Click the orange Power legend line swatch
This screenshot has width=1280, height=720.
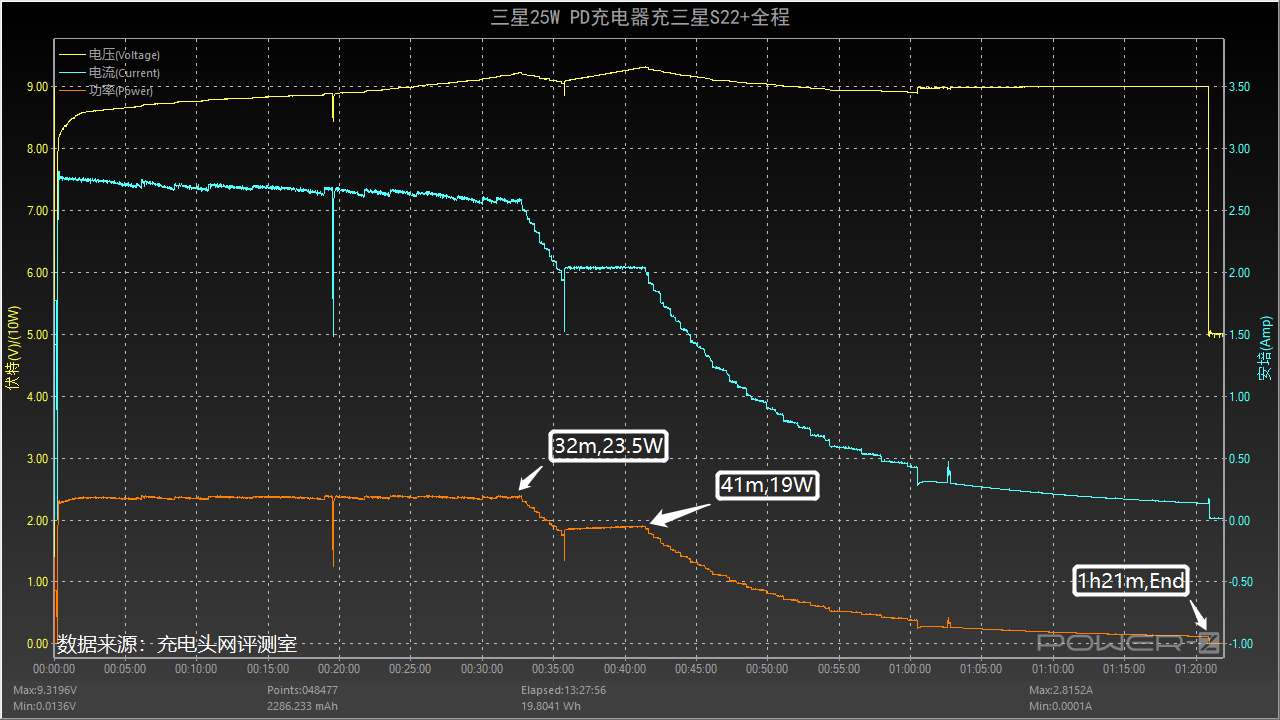pyautogui.click(x=73, y=91)
